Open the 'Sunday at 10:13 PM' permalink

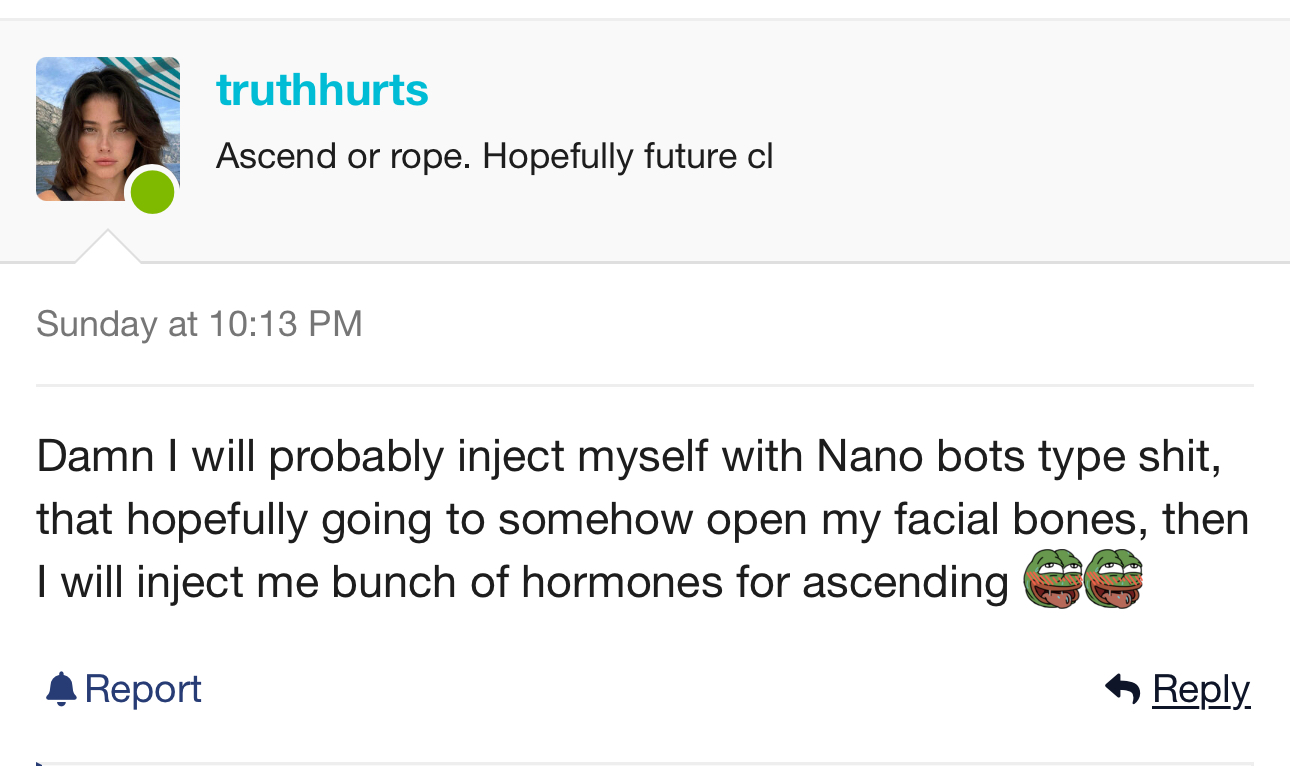coord(199,324)
